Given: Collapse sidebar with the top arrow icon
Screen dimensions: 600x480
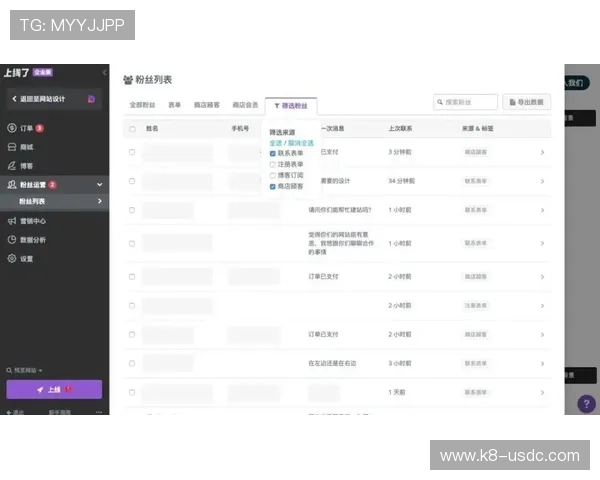Looking at the screenshot, I should click(x=104, y=72).
